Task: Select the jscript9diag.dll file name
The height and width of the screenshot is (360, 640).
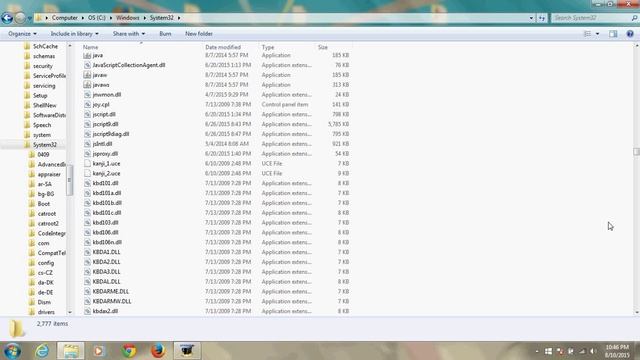Action: [x=111, y=134]
